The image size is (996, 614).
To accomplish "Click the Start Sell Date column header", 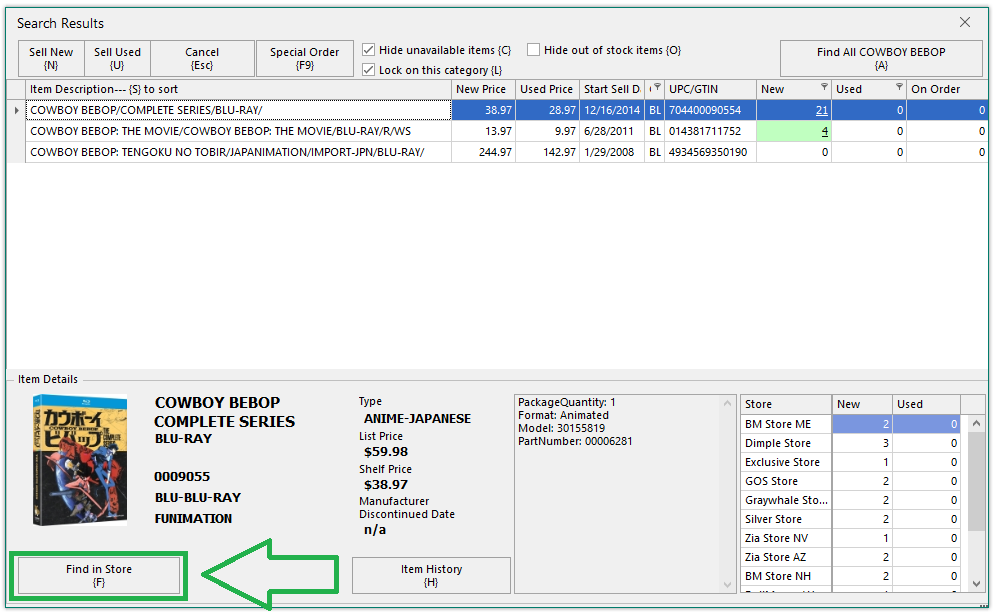I will tap(612, 90).
